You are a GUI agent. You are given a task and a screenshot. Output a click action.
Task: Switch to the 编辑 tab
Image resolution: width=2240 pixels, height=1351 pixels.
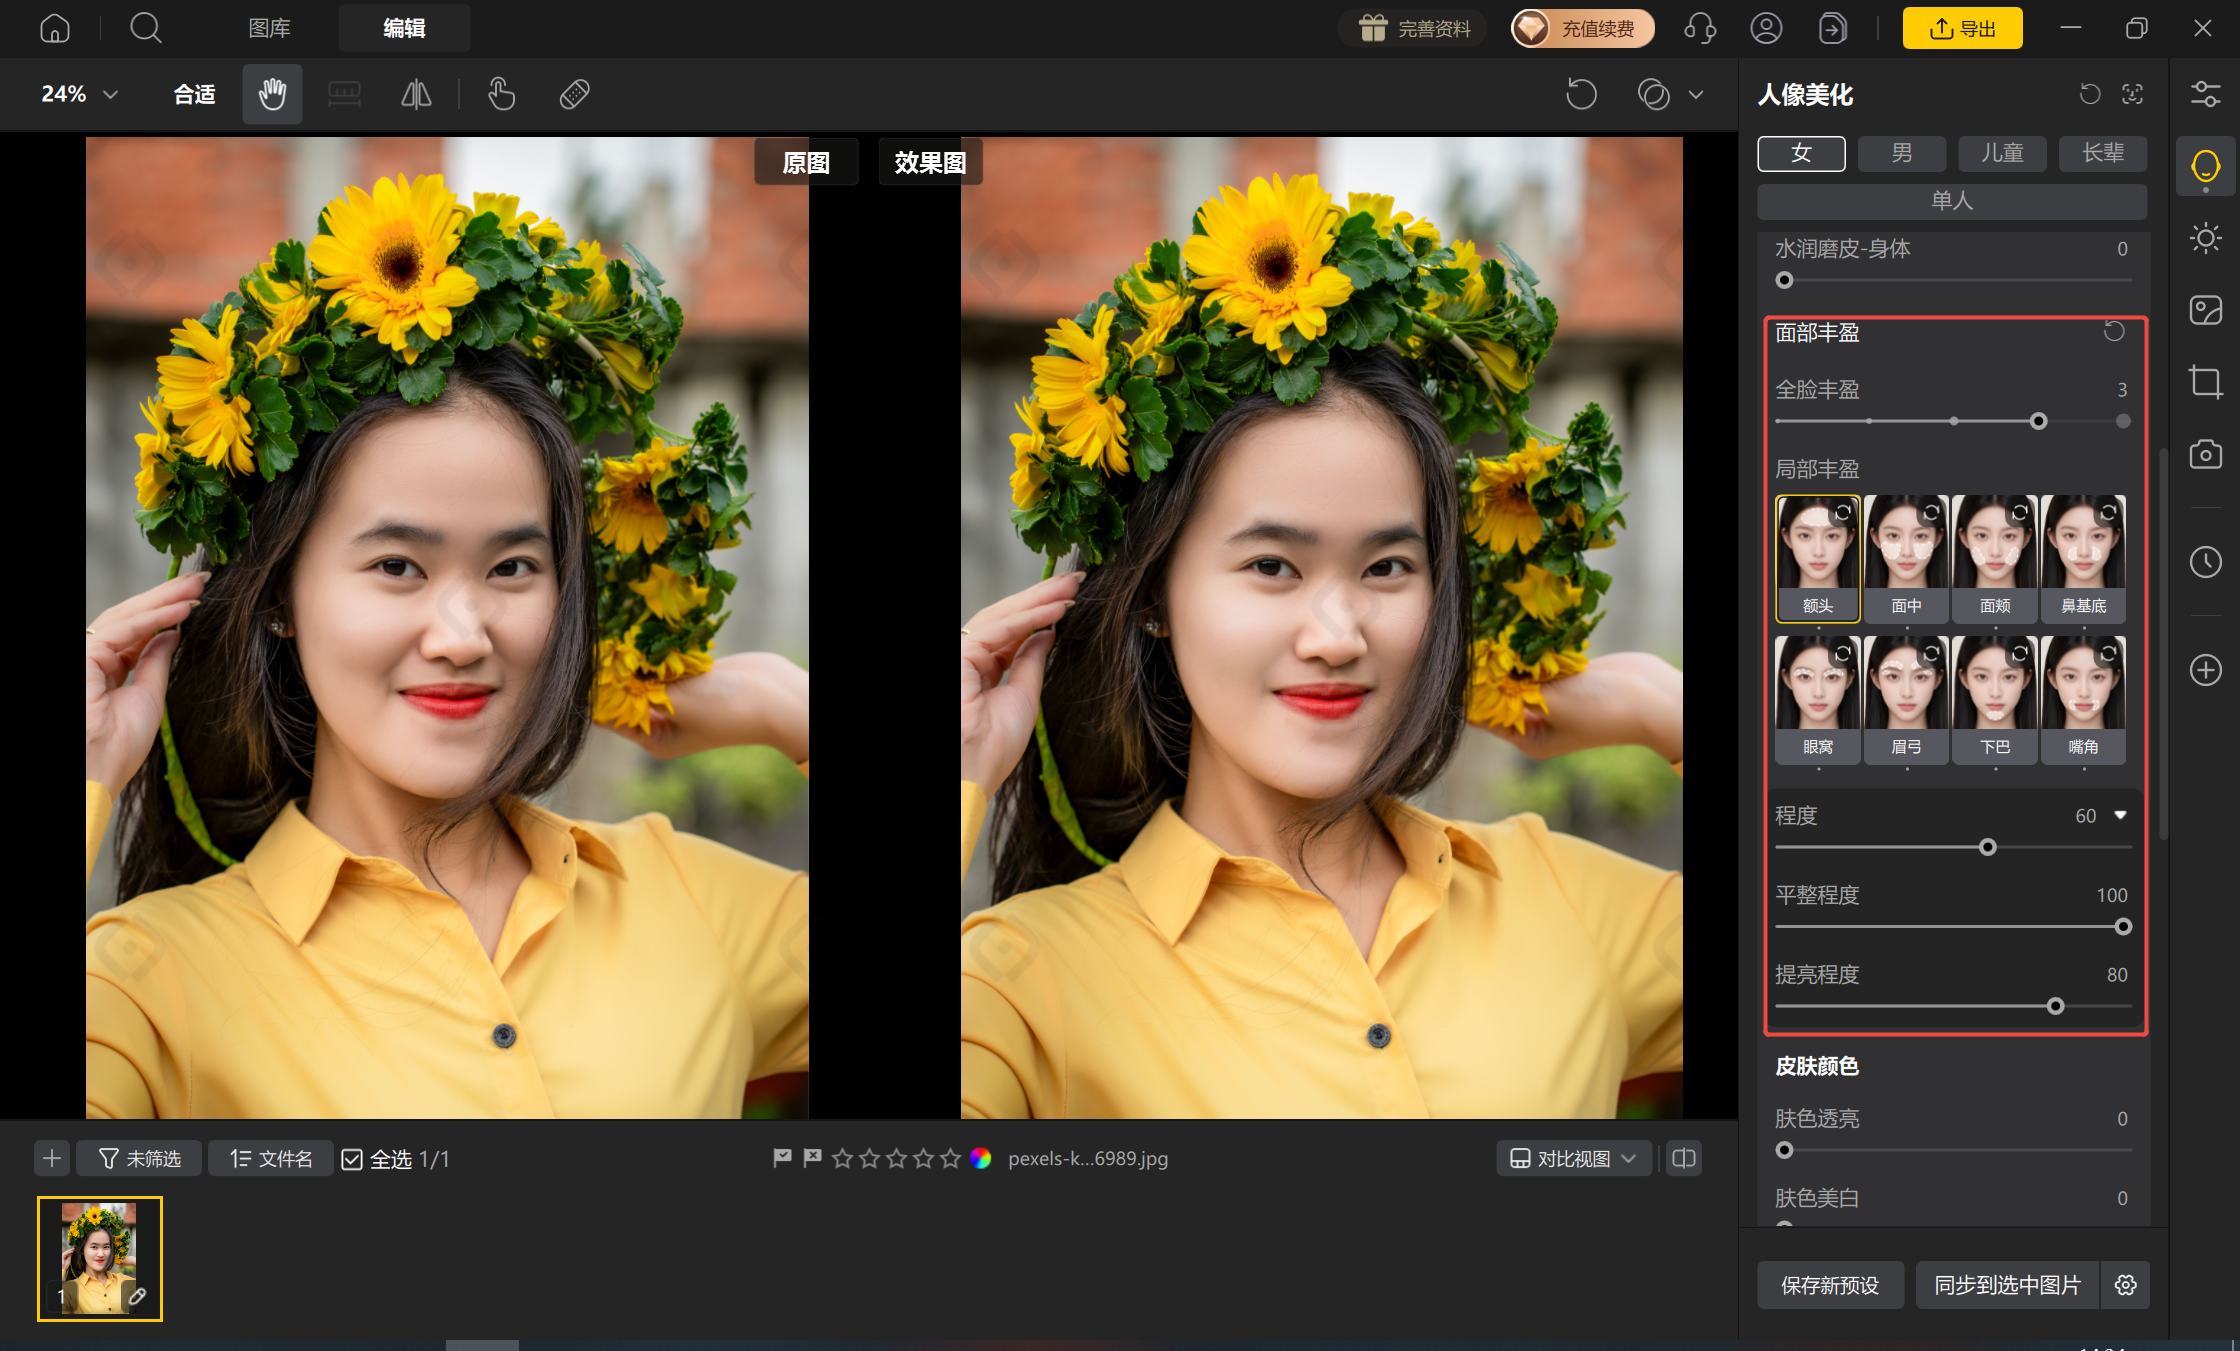(x=404, y=28)
